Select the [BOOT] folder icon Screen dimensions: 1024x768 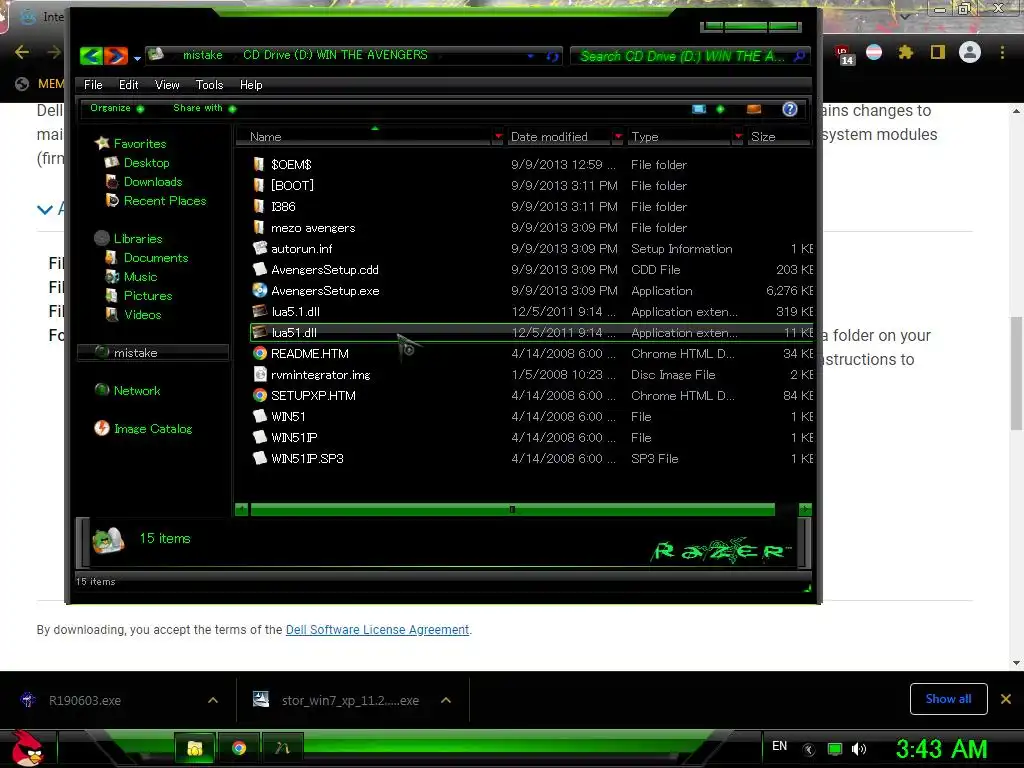point(259,185)
